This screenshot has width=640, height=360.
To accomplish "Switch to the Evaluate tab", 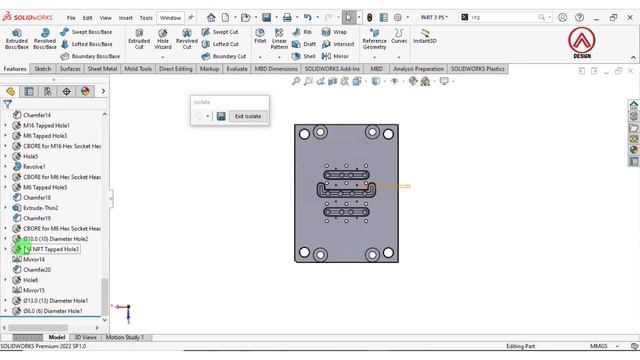I will (237, 69).
